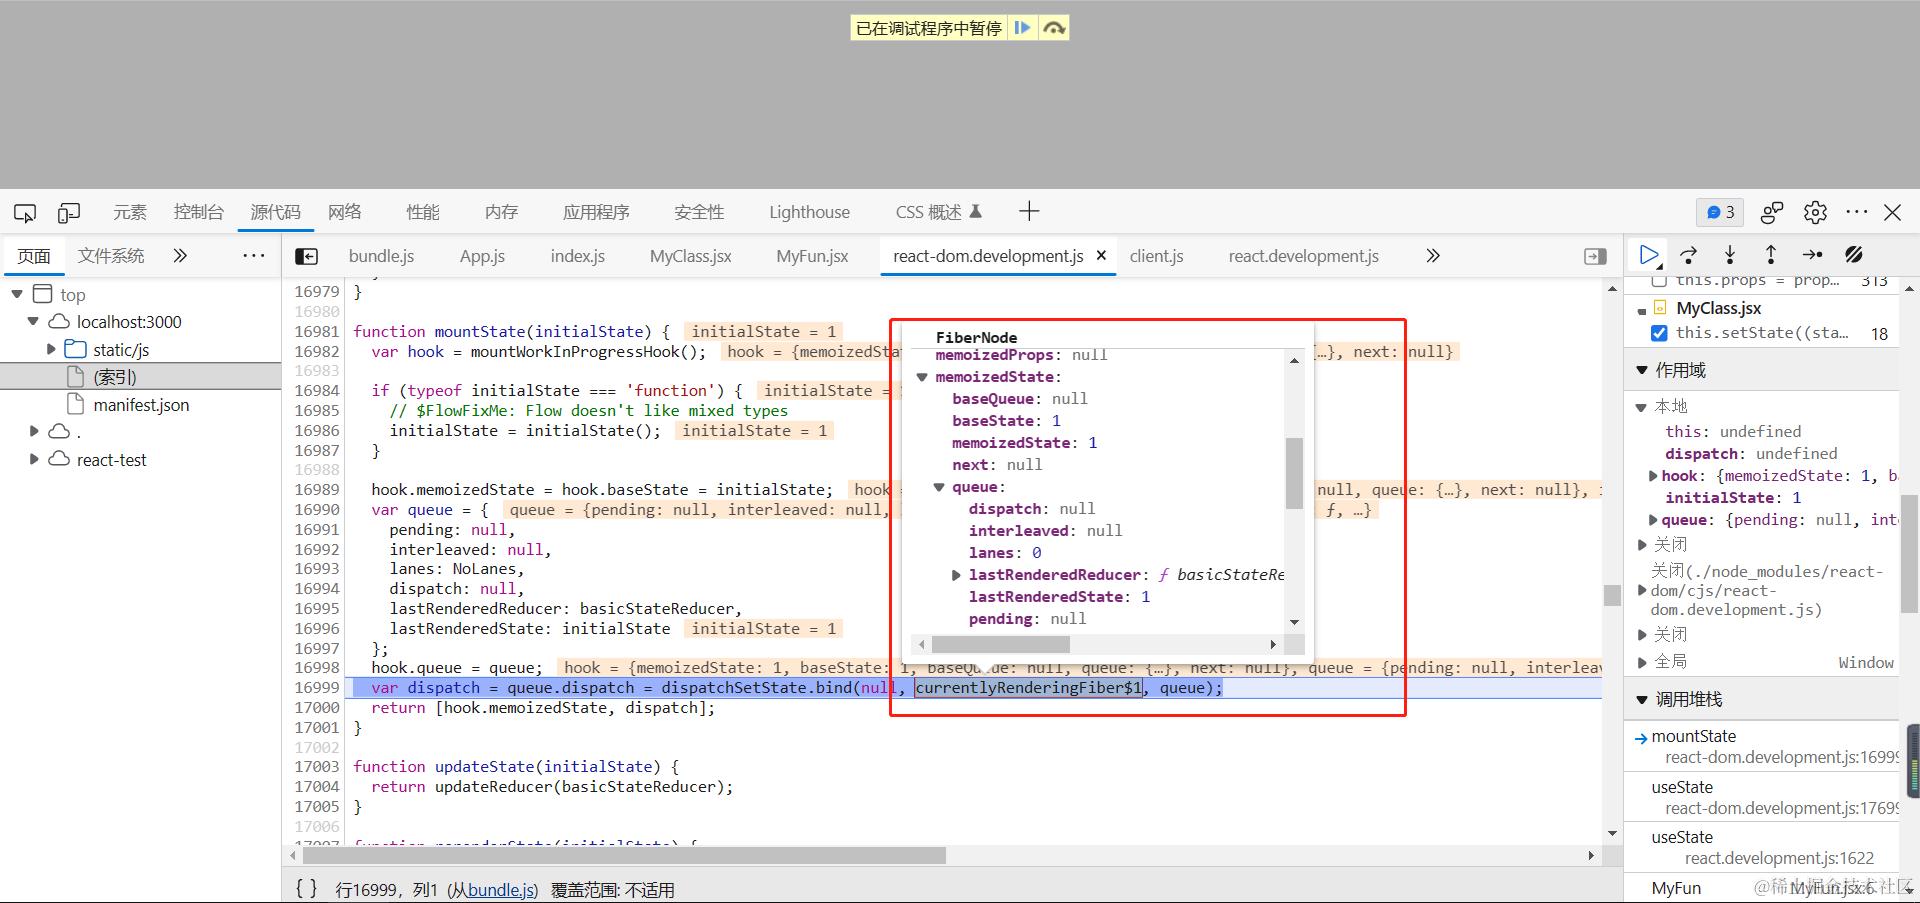The image size is (1920, 903).
Task: Open the App.js file tab
Action: click(x=482, y=256)
